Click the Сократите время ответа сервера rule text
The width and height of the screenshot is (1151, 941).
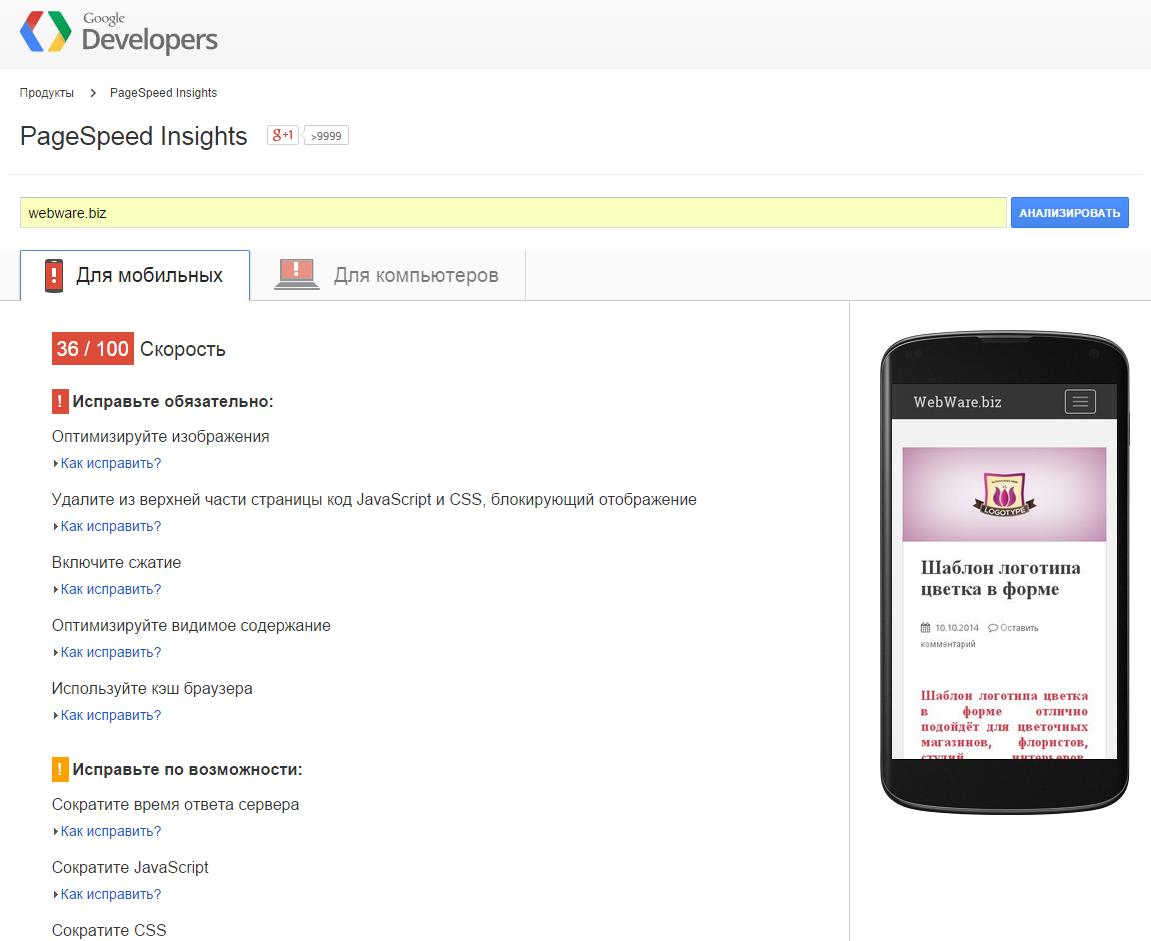click(x=175, y=805)
